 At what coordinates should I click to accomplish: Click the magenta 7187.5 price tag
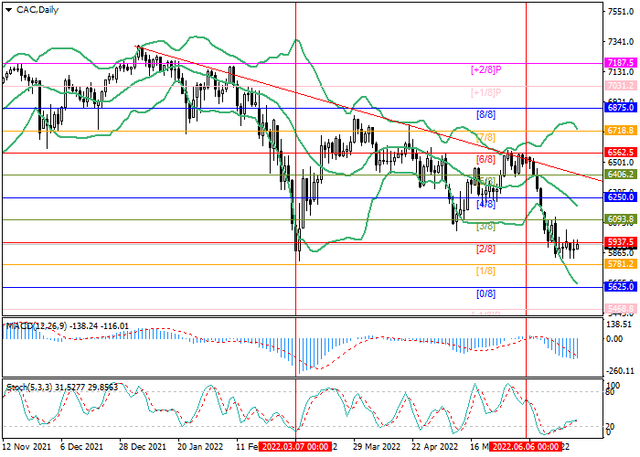pos(621,62)
